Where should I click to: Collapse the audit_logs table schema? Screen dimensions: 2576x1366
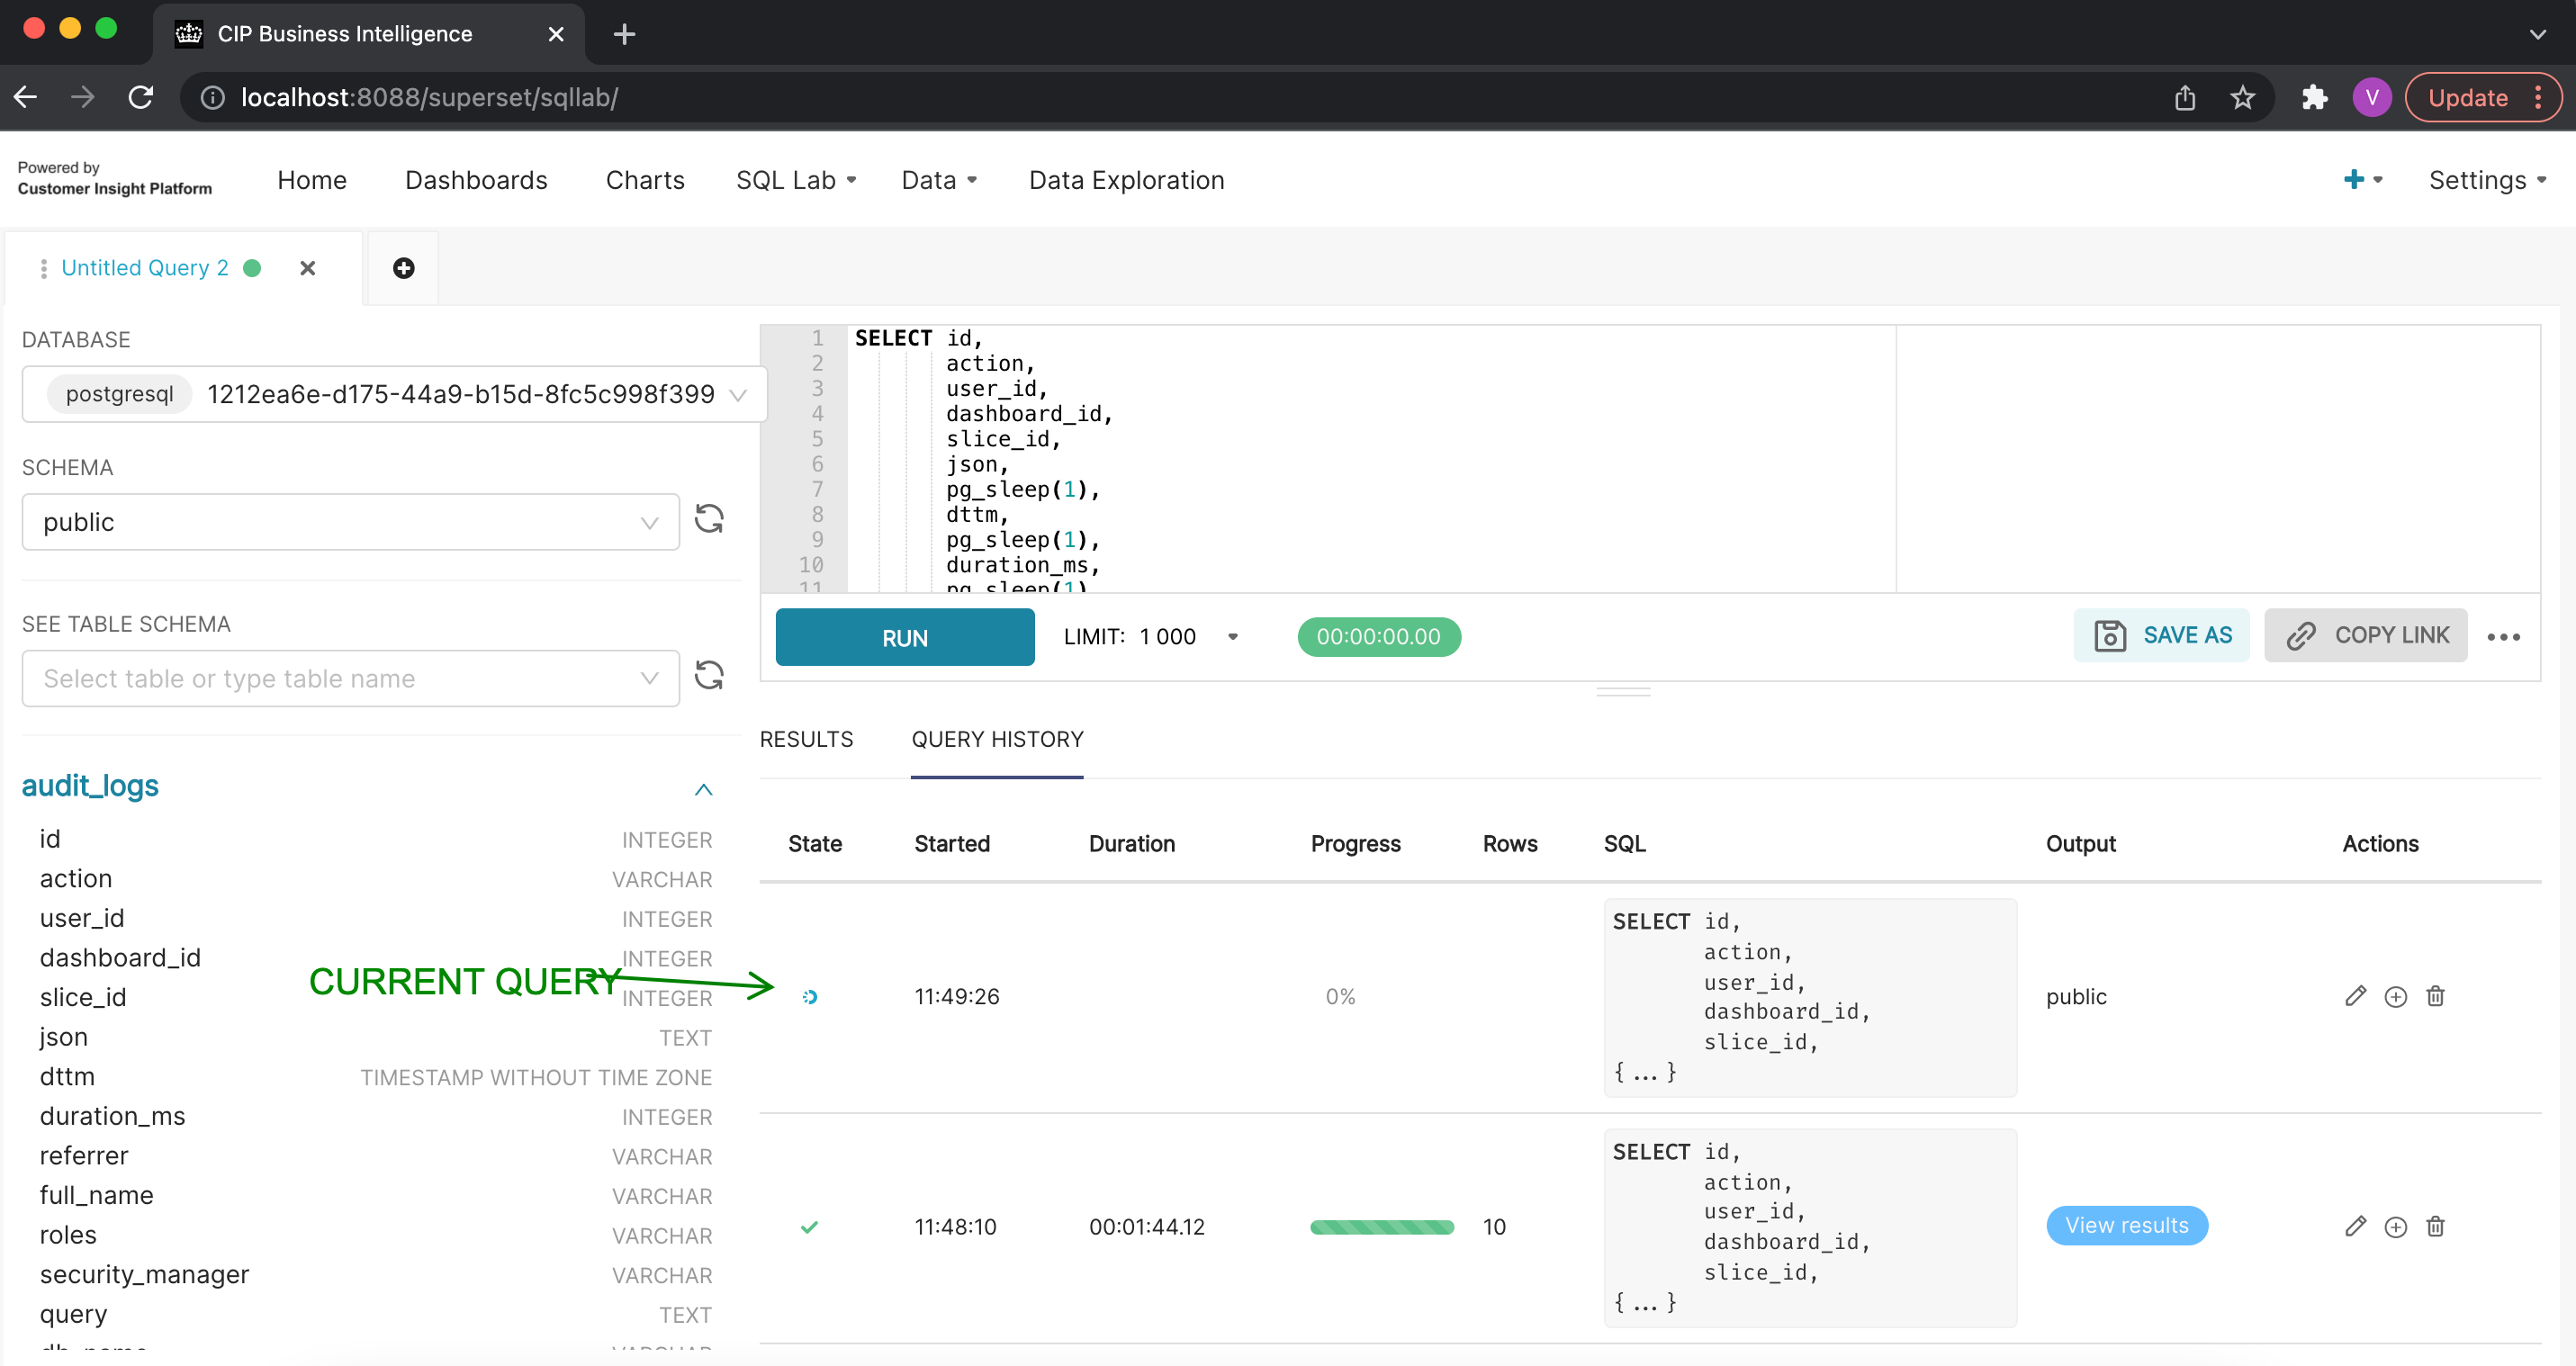pyautogui.click(x=703, y=789)
